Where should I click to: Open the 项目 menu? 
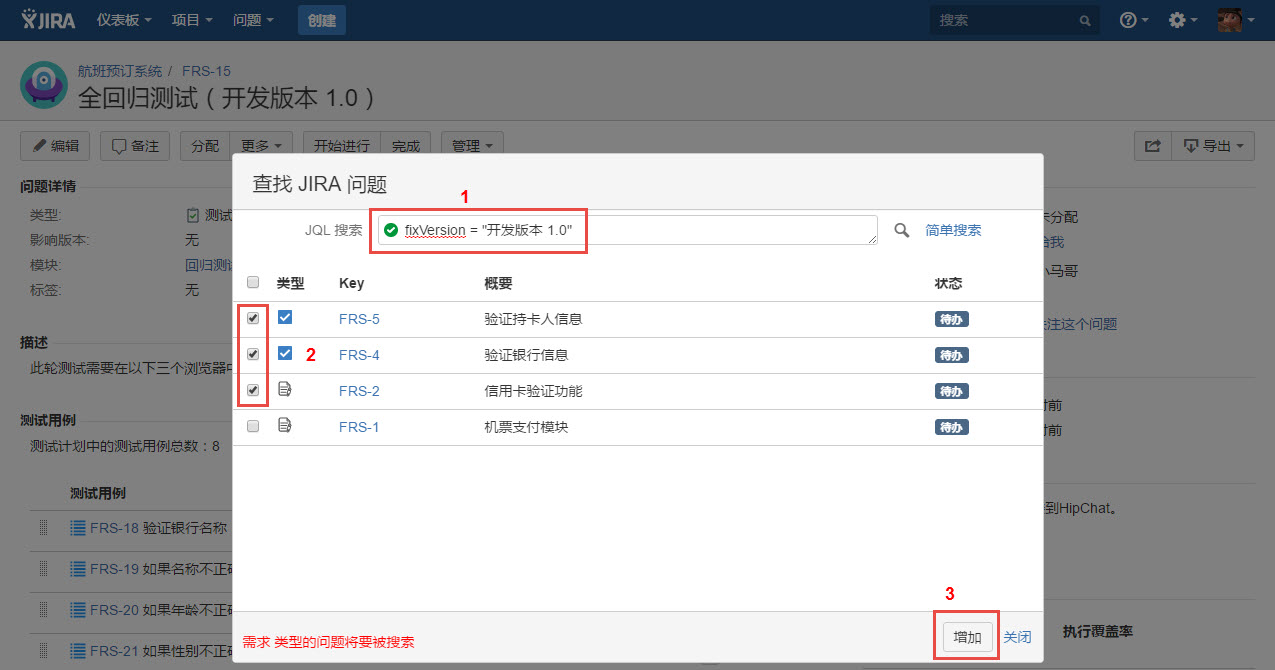coord(191,20)
